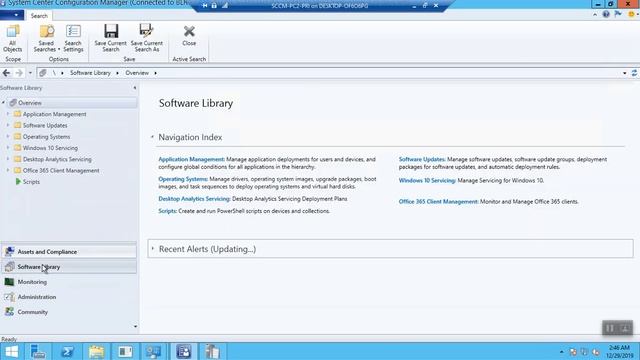Screen dimensions: 640x360
Task: Switch to Assets and Compliance workspace
Action: [69, 252]
